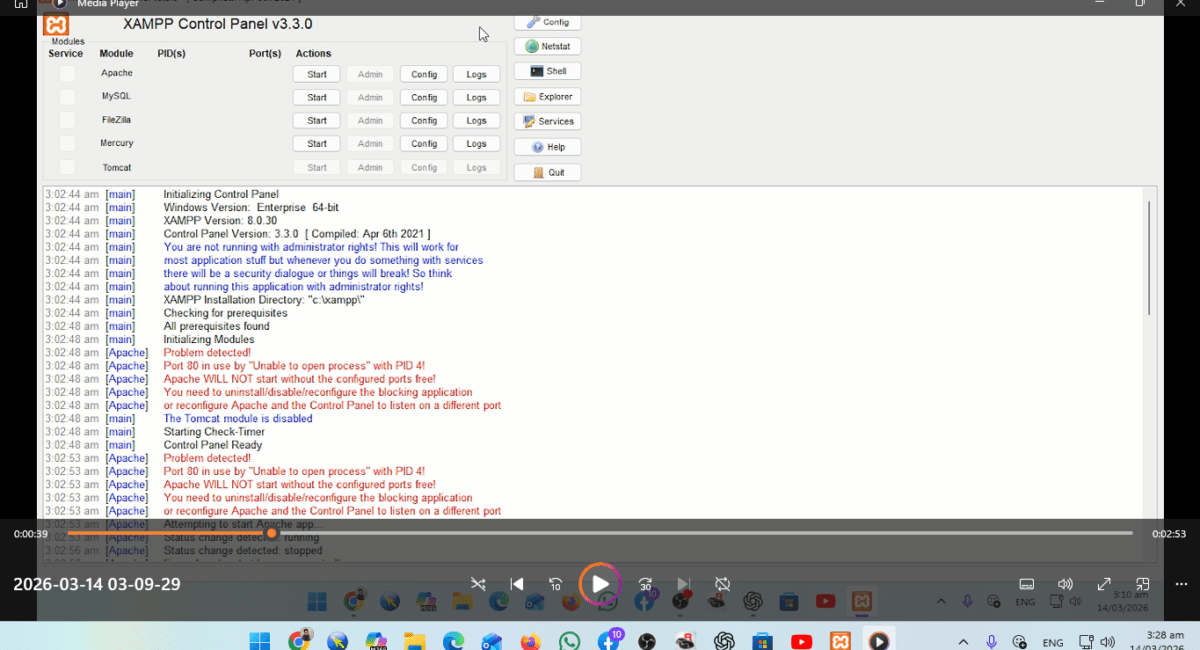The height and width of the screenshot is (650, 1200).
Task: Open Config in the Tomcat row
Action: point(424,167)
